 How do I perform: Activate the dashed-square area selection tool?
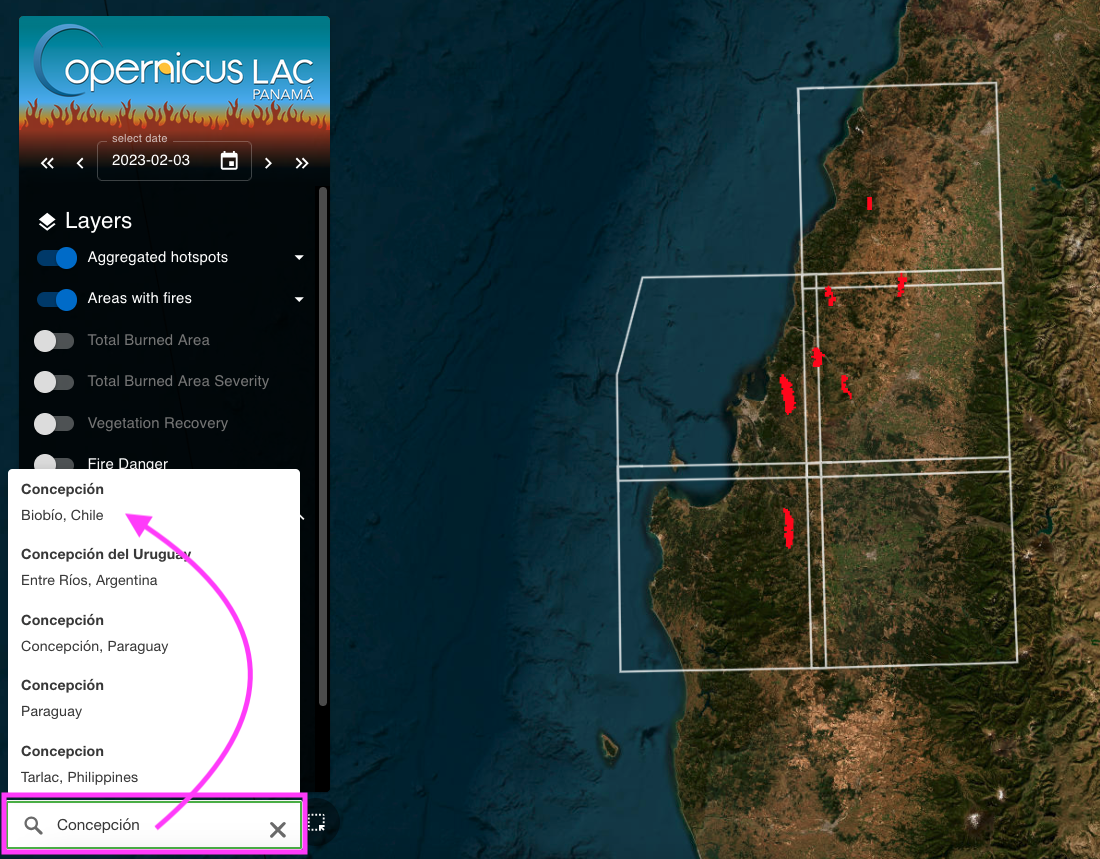tap(317, 823)
